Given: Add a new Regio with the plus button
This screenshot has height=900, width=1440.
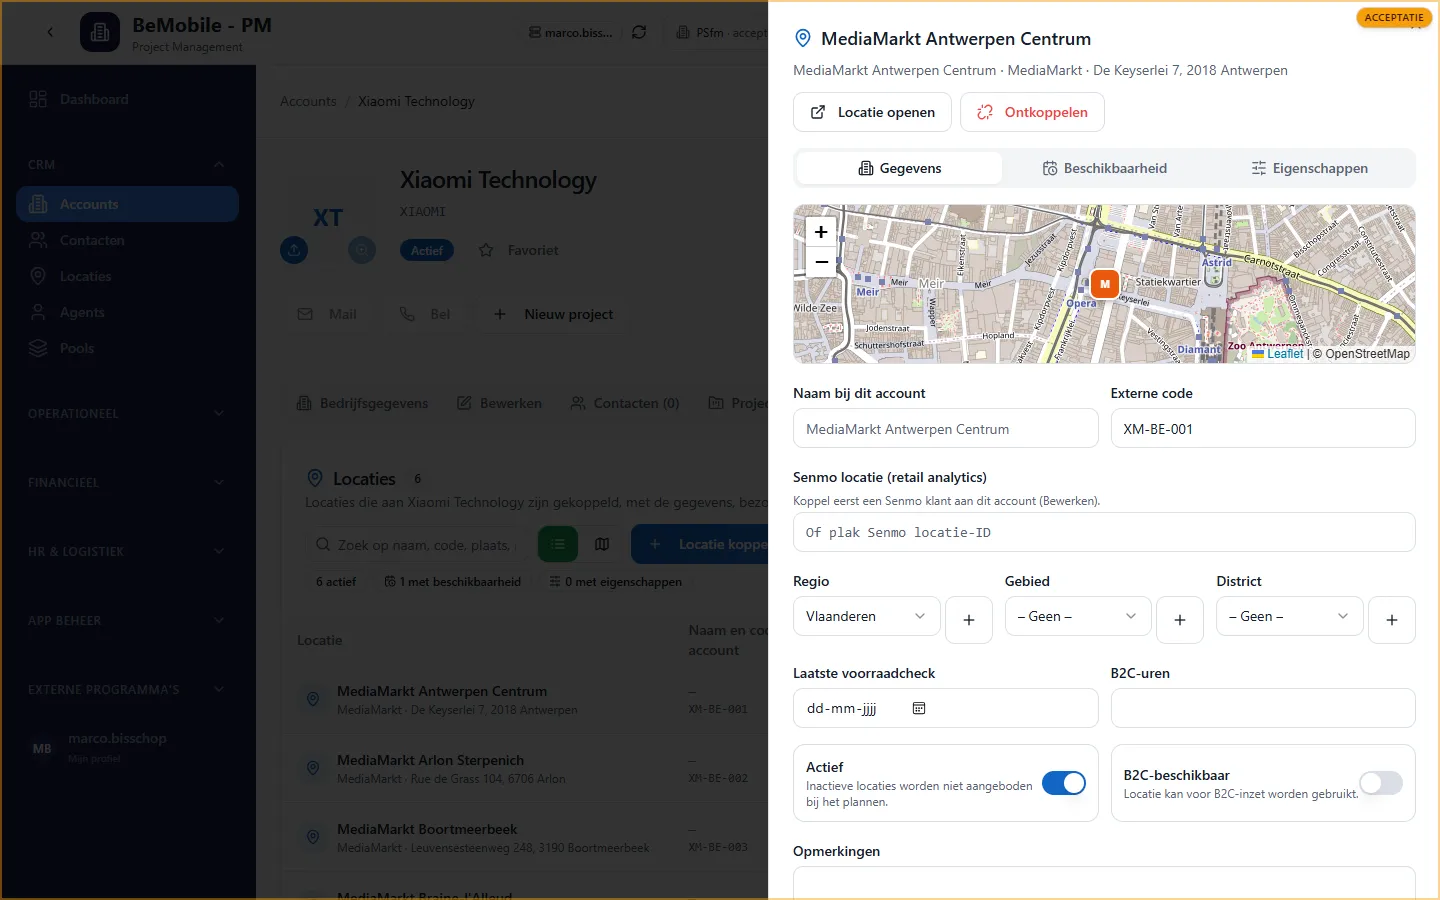Looking at the screenshot, I should click(x=968, y=620).
